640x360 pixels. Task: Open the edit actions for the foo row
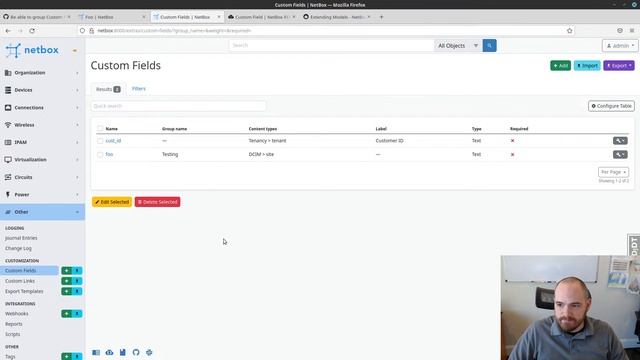click(x=620, y=155)
